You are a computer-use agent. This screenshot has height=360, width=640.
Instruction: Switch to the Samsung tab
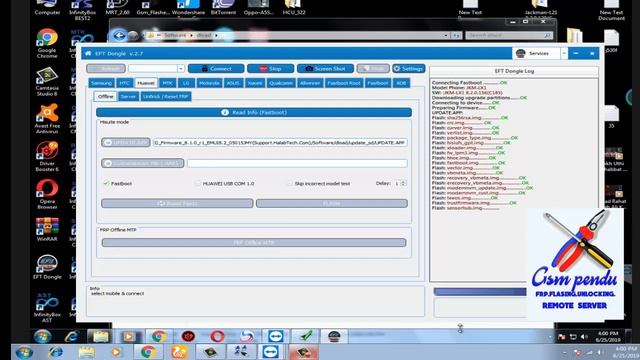(102, 83)
